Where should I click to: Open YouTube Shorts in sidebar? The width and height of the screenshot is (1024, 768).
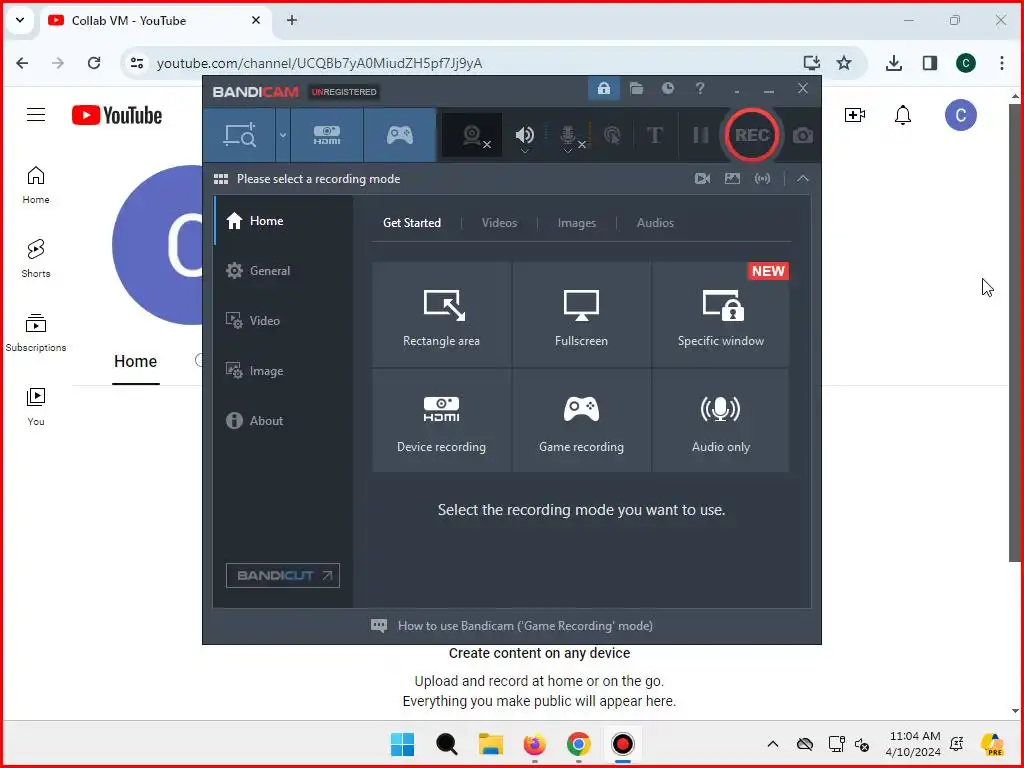36,259
